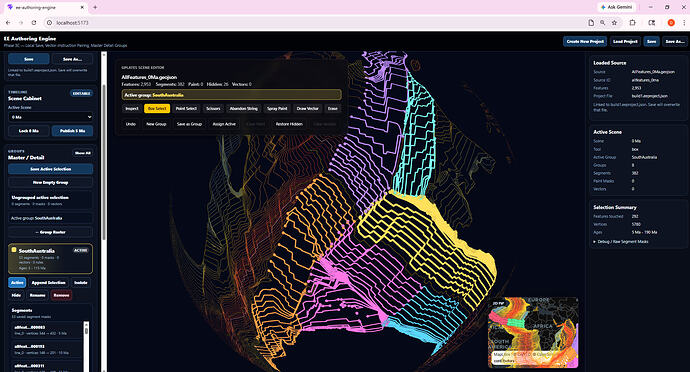The image size is (690, 372).
Task: Click the red Remove group button
Action: coord(62,295)
